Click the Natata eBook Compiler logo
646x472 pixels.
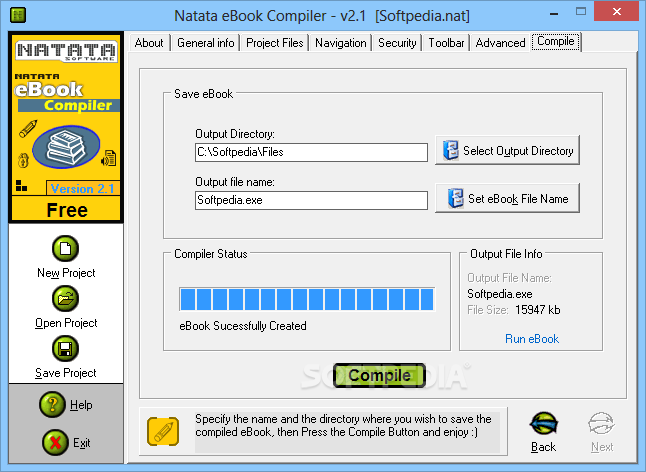pyautogui.click(x=66, y=127)
